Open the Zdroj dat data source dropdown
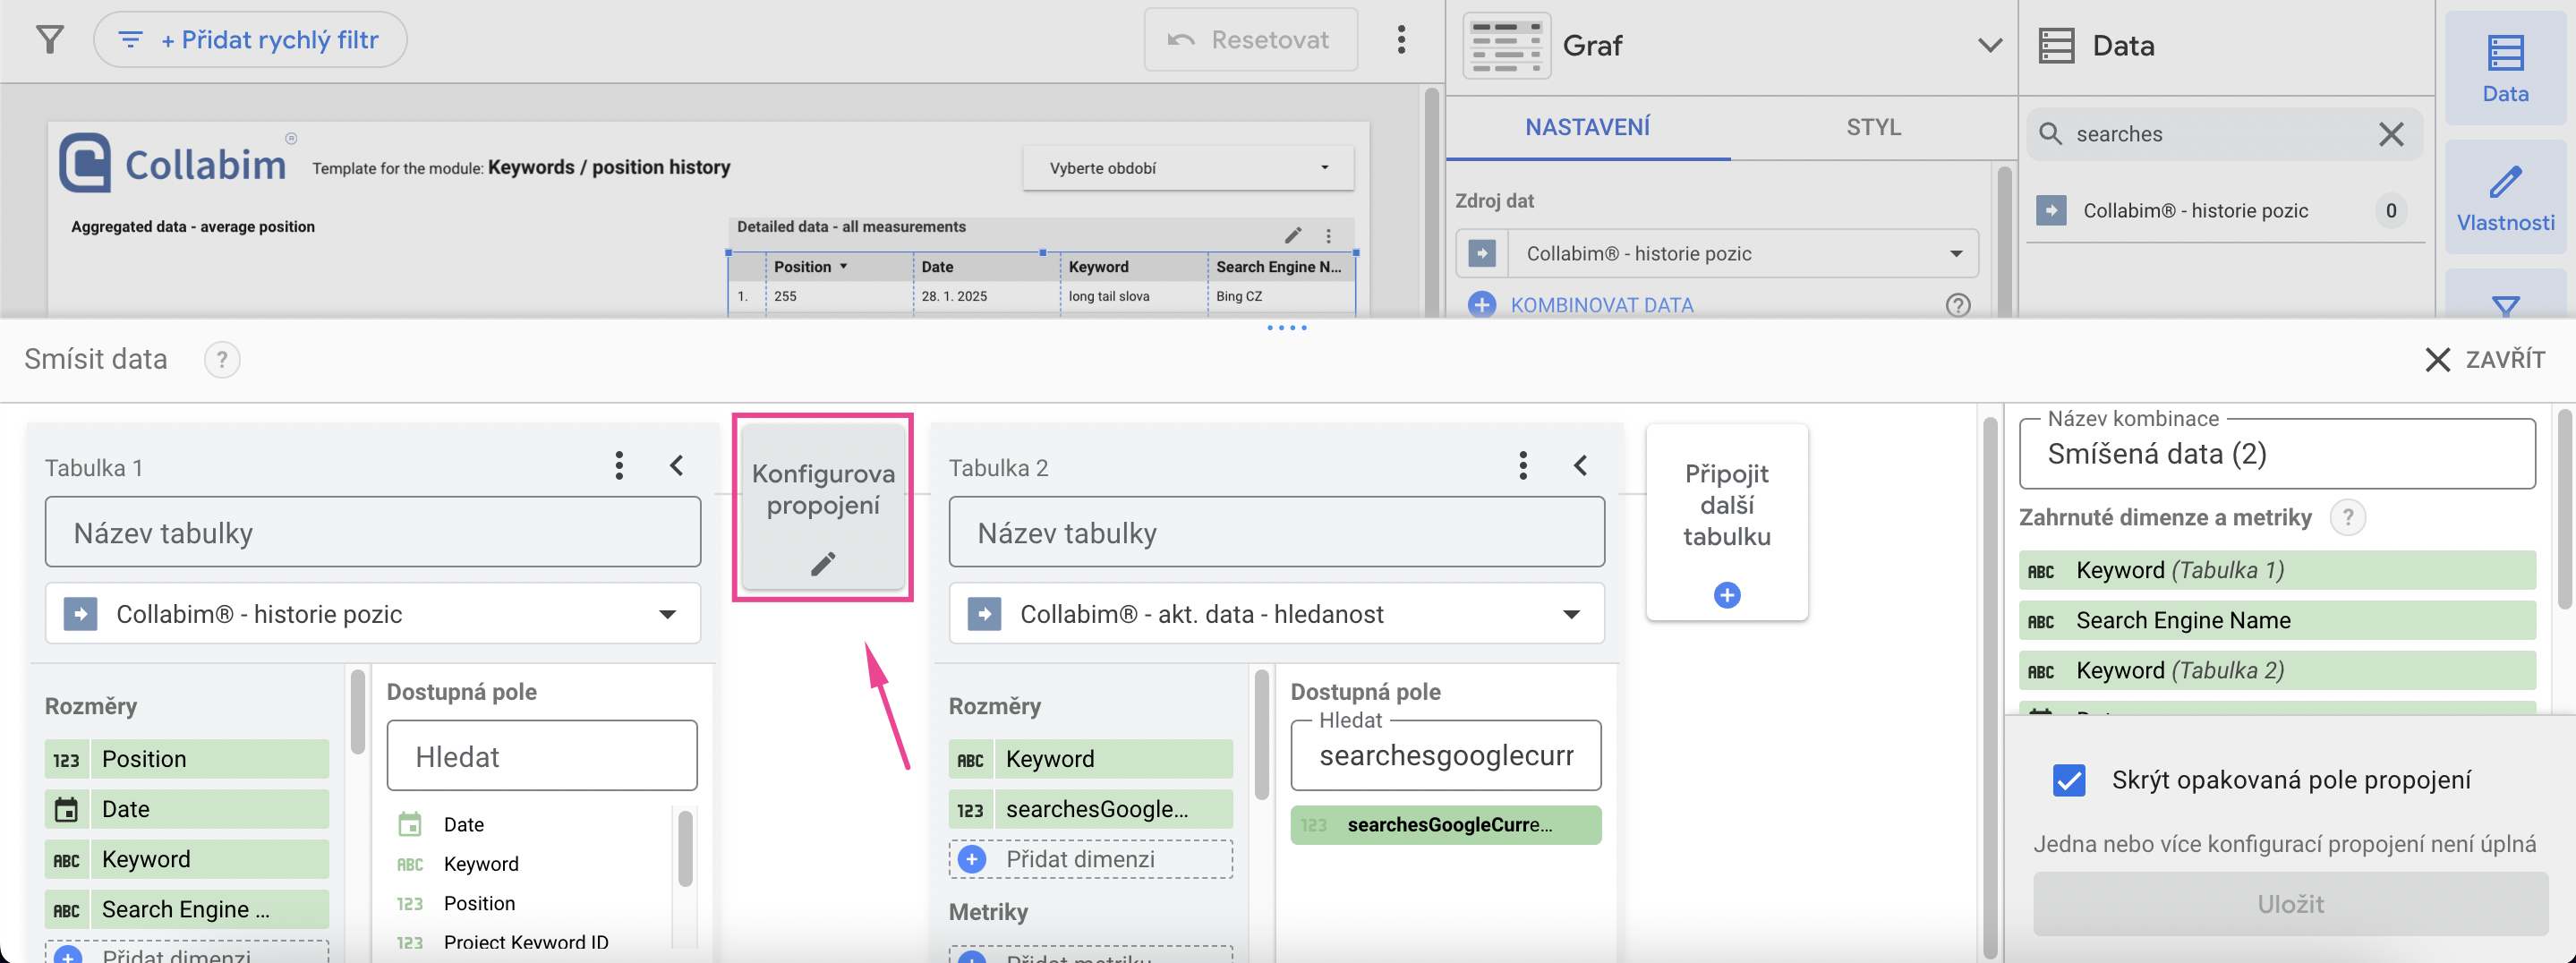This screenshot has height=963, width=2576. click(x=1716, y=254)
